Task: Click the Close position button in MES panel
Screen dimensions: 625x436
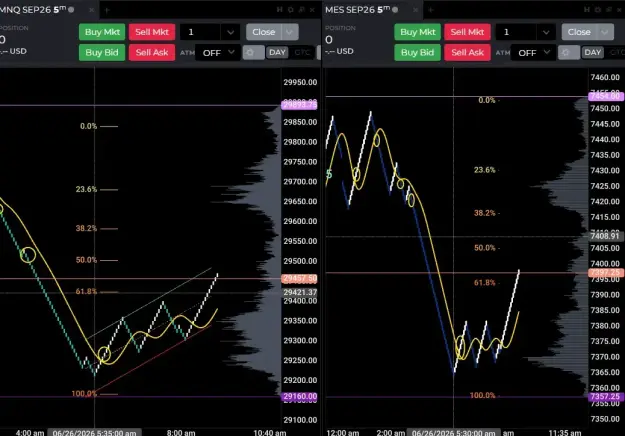Action: click(580, 32)
